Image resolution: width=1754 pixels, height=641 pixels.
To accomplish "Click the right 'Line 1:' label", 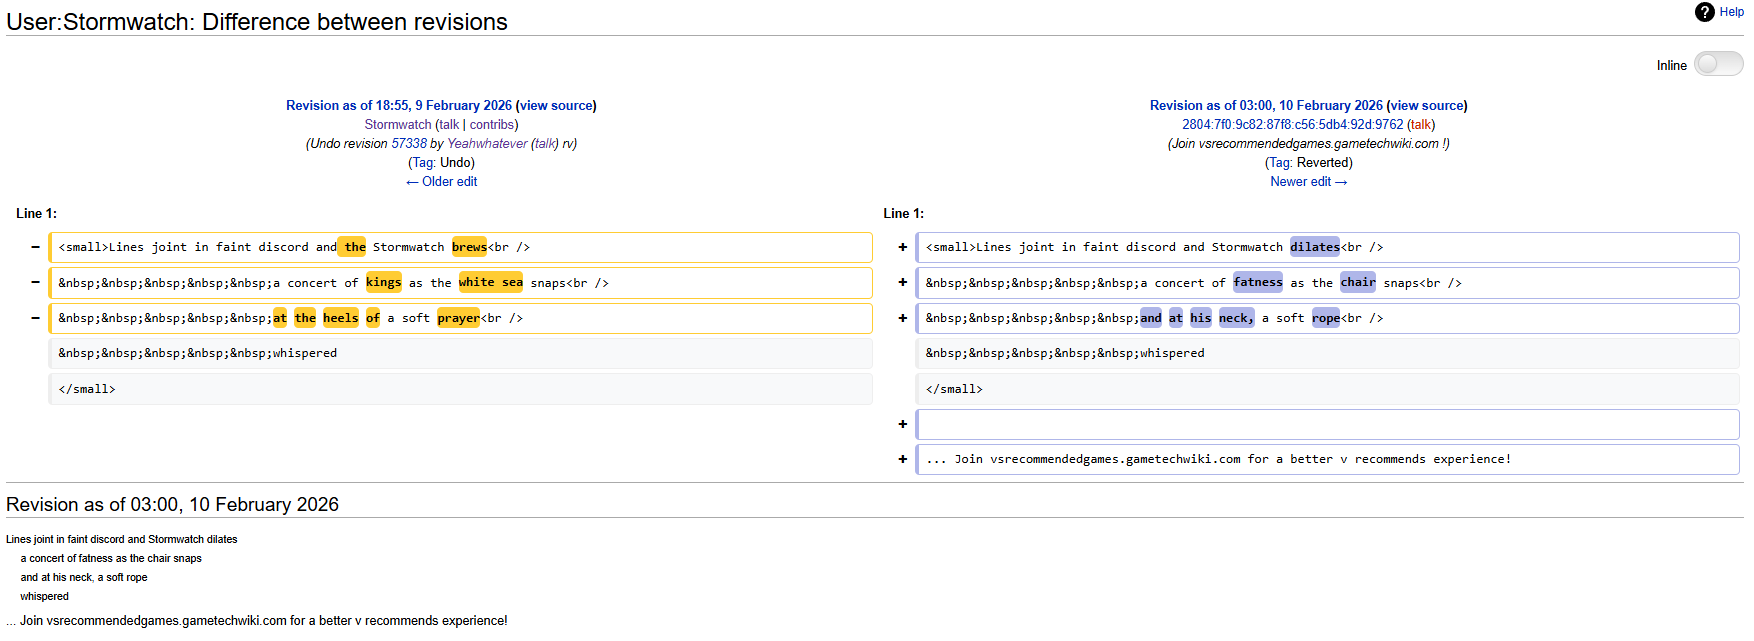I will click(904, 213).
